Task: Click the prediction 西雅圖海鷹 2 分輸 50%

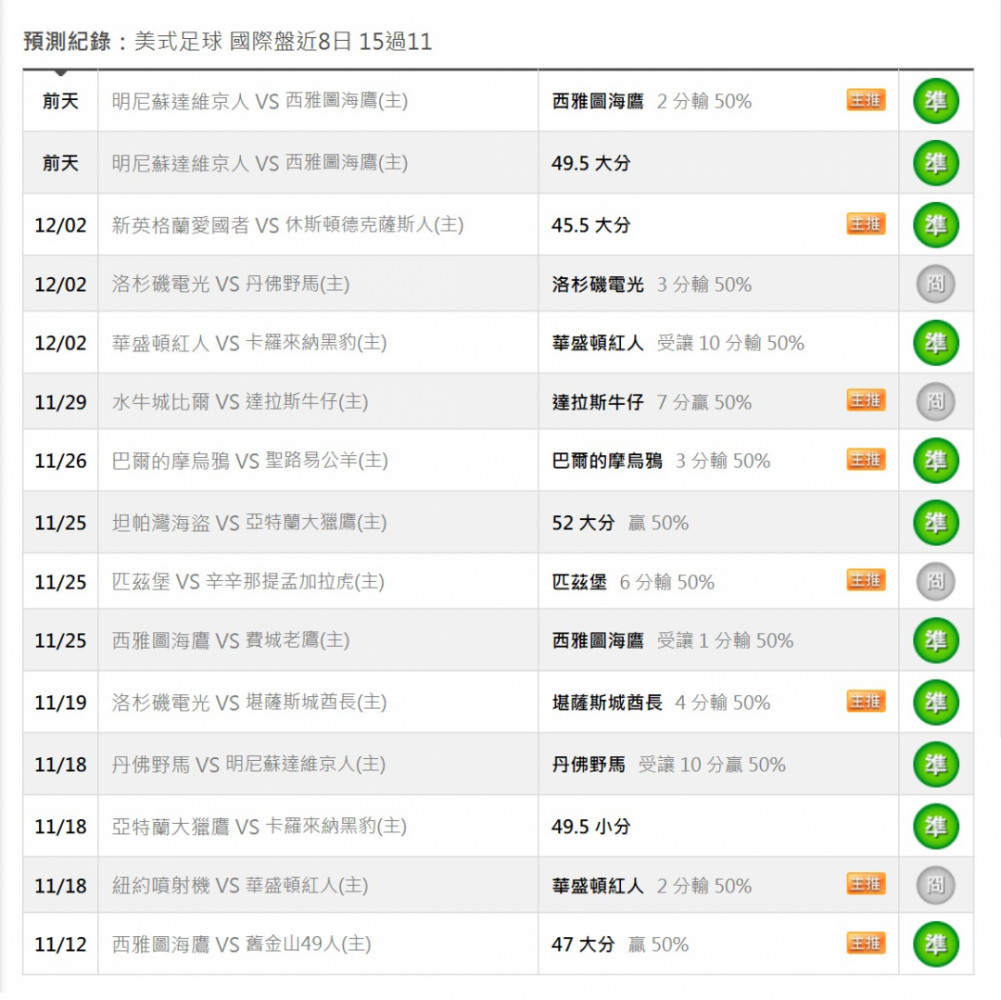Action: pos(652,101)
